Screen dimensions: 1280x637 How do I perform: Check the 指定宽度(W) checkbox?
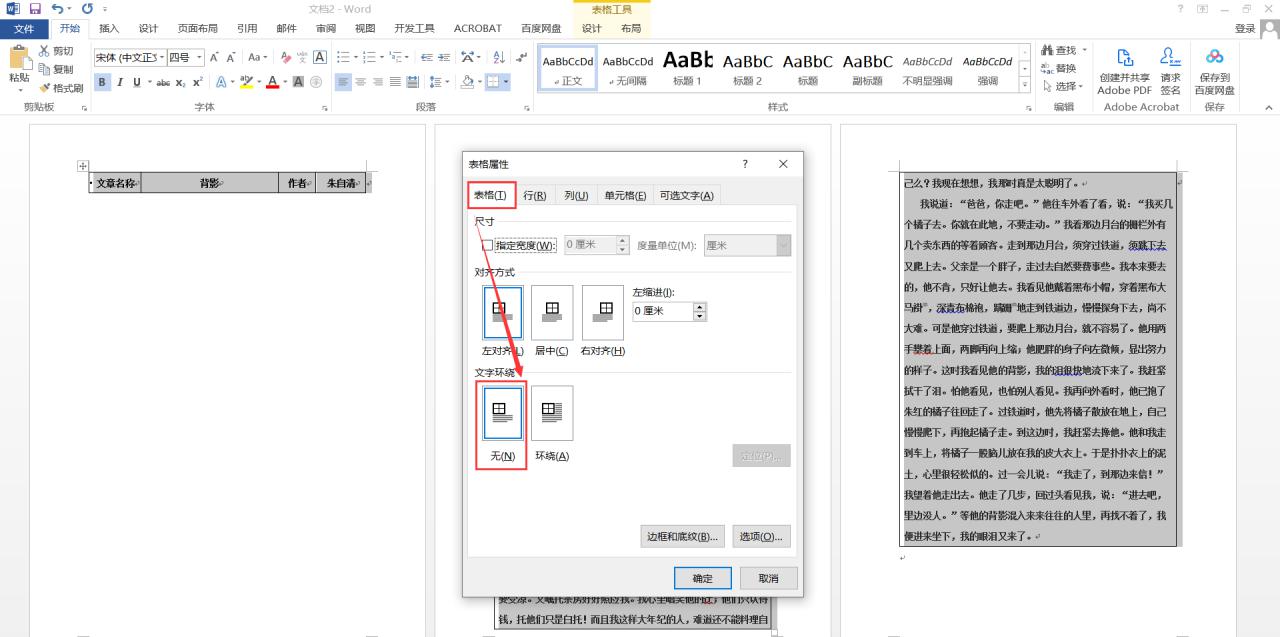coord(487,245)
